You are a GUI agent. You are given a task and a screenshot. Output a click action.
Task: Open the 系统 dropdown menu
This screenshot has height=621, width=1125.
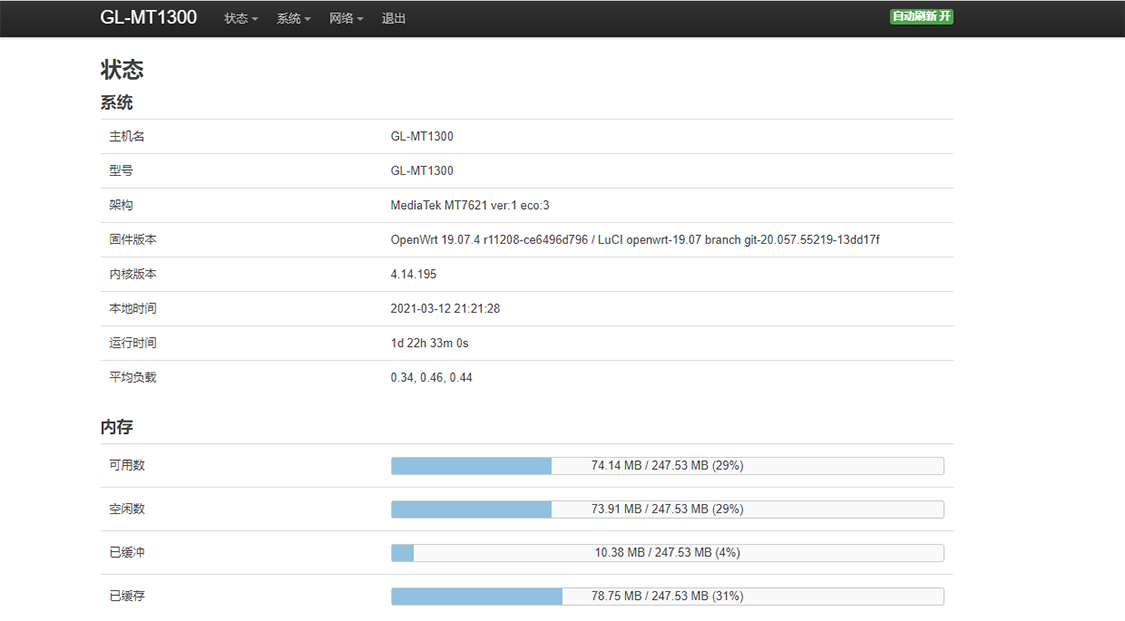point(293,18)
